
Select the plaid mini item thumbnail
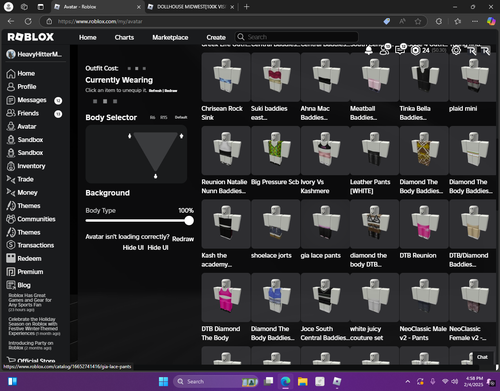[473, 77]
